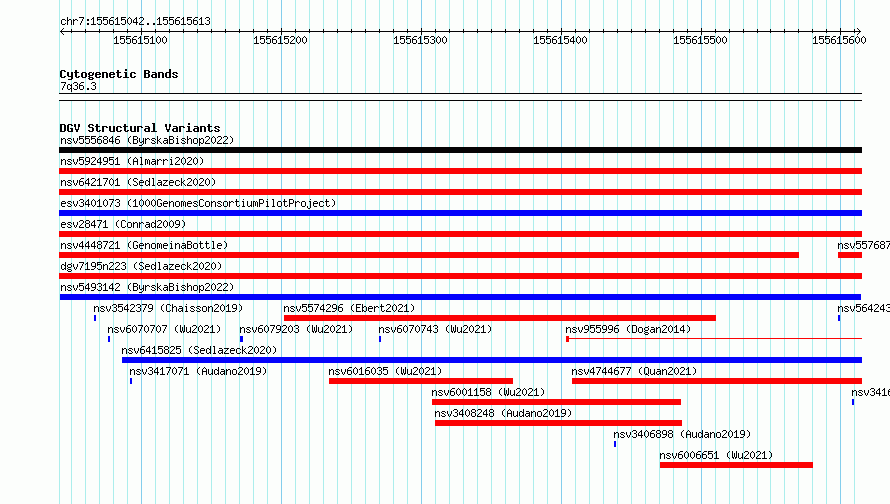Click ruler position 155615200
Image resolution: width=890 pixels, height=504 pixels.
coord(280,40)
